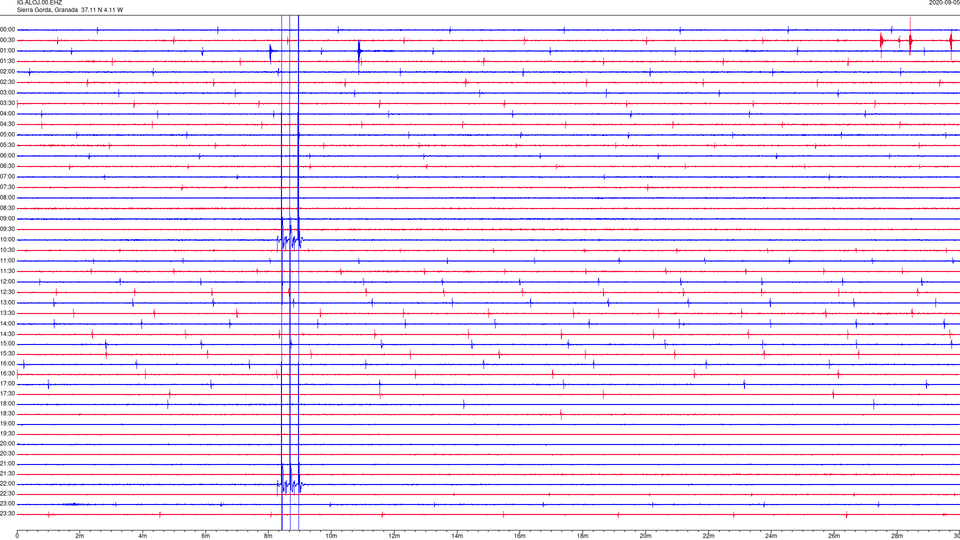Click the 00:30 time row label
This screenshot has width=960, height=540.
tap(7, 40)
